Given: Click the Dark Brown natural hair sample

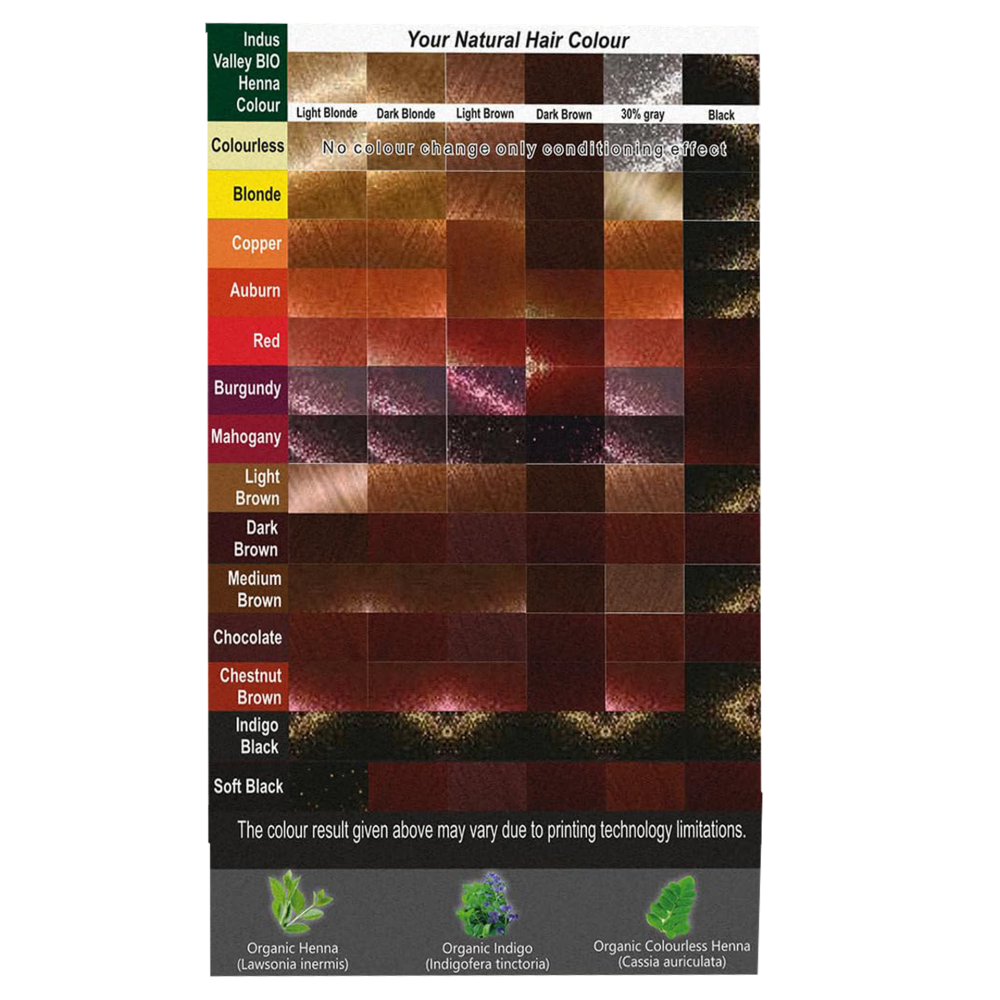Looking at the screenshot, I should click(564, 78).
